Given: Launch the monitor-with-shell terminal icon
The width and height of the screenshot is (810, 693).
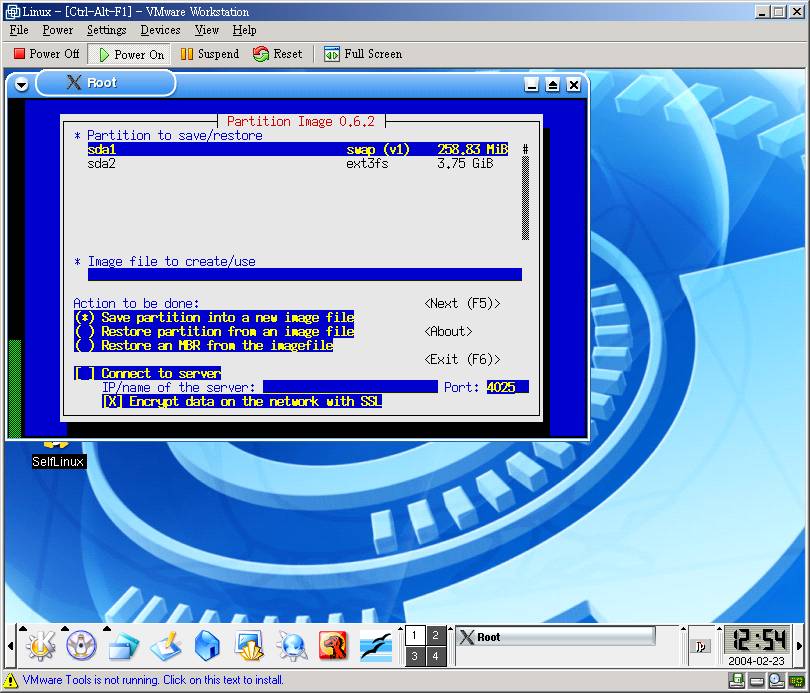Looking at the screenshot, I should [250, 645].
